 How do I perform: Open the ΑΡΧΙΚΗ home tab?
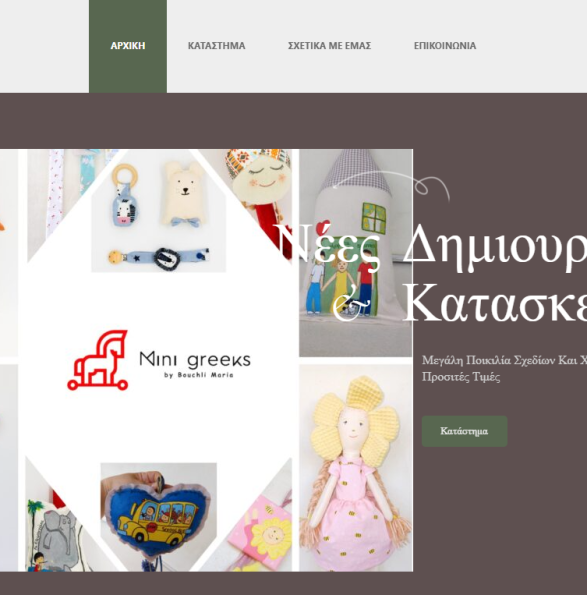128,46
